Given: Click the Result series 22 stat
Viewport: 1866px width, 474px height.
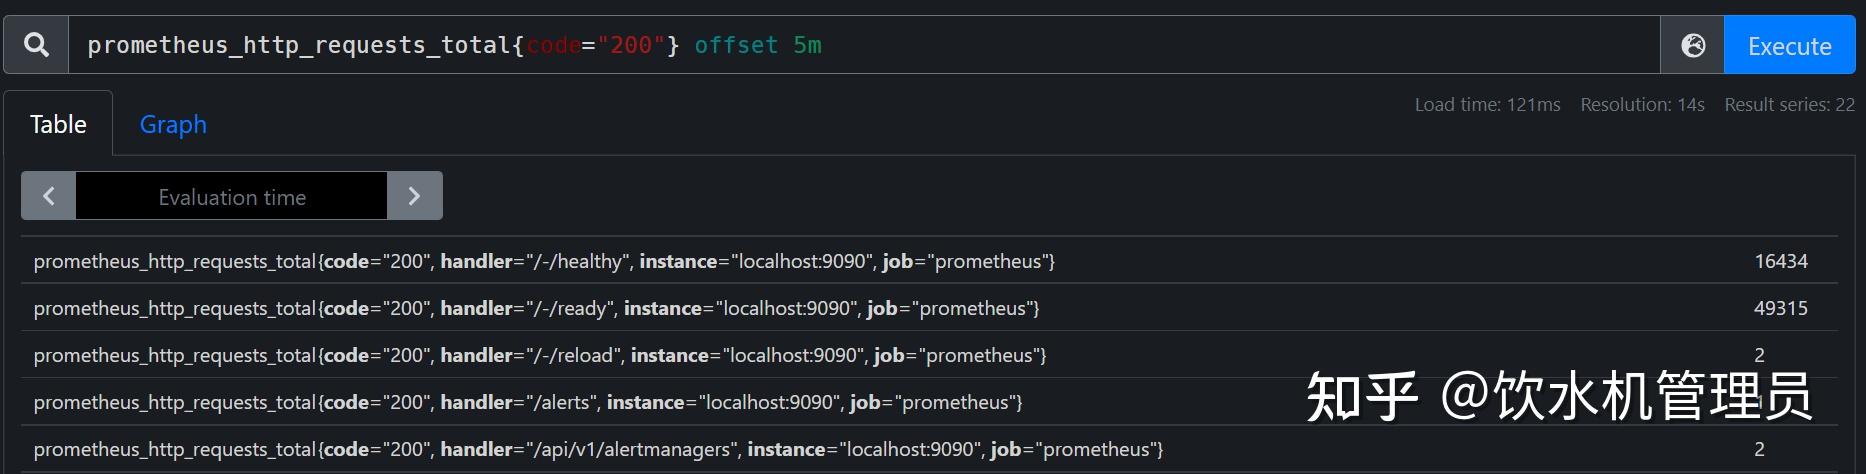Looking at the screenshot, I should coord(1789,105).
